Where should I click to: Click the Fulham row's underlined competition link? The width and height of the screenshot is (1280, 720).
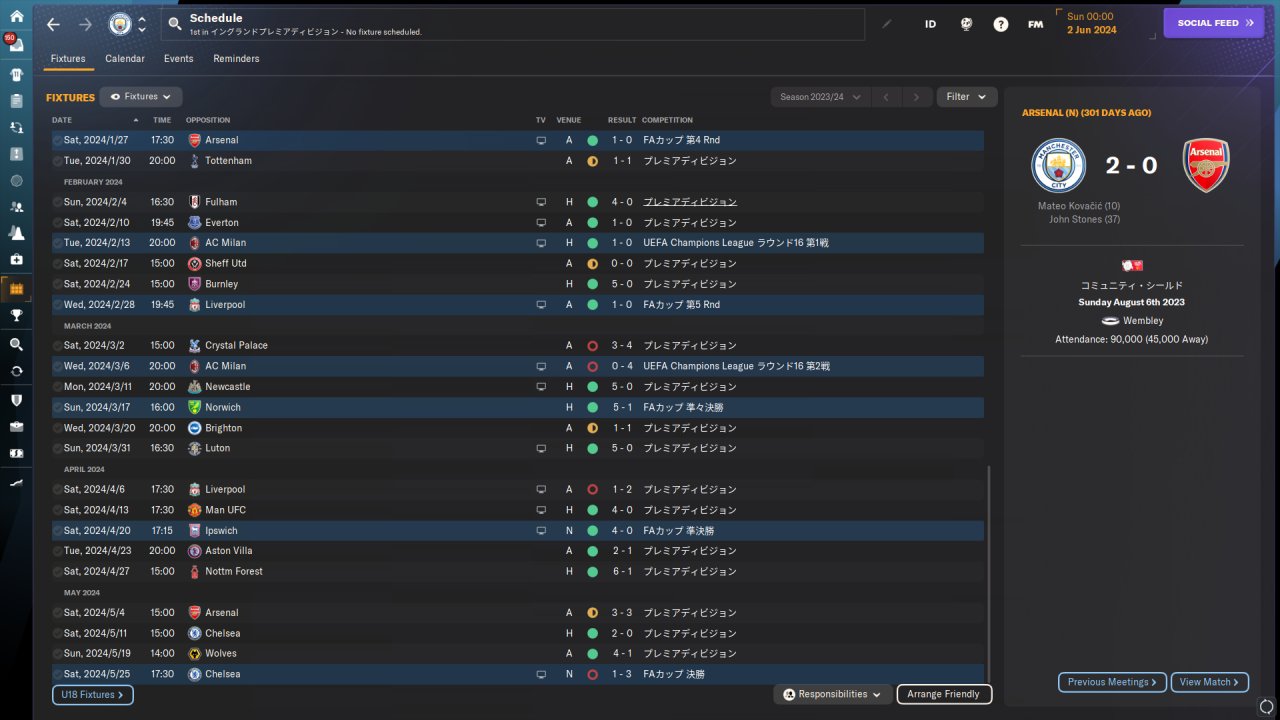coord(690,202)
